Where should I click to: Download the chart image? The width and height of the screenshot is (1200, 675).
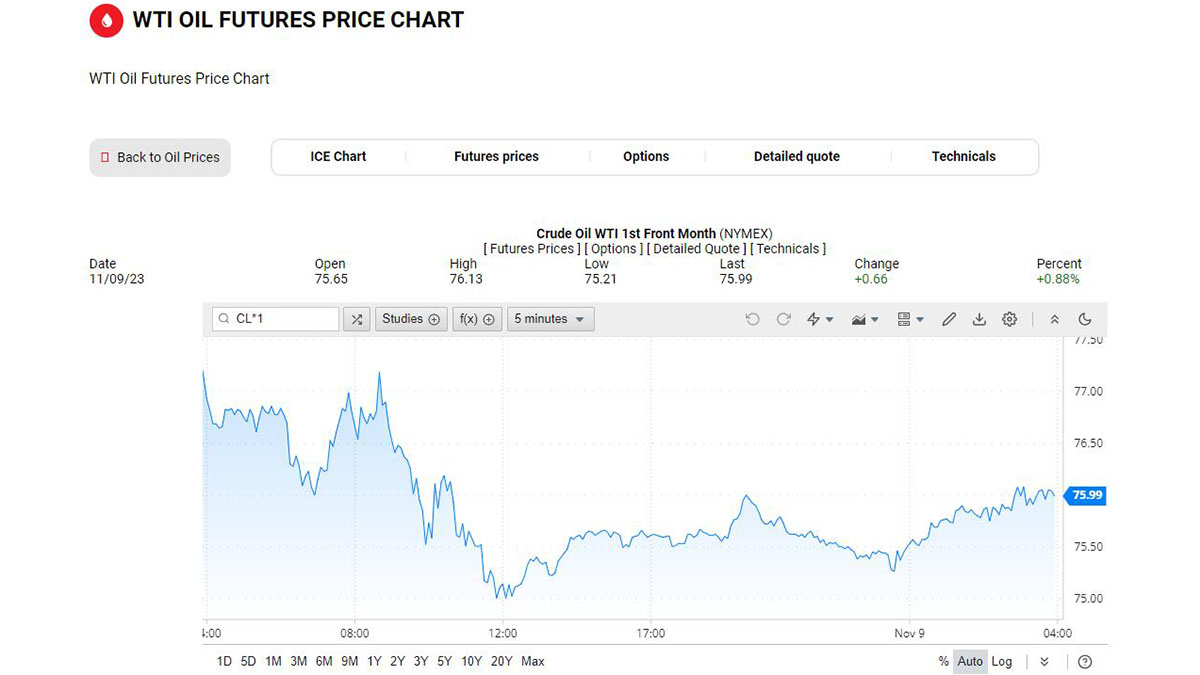click(x=980, y=319)
